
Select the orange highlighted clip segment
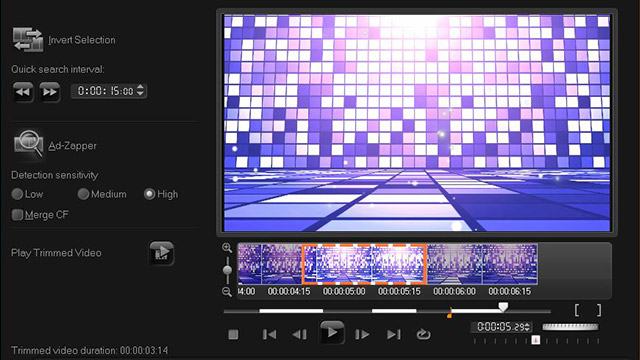(x=364, y=264)
